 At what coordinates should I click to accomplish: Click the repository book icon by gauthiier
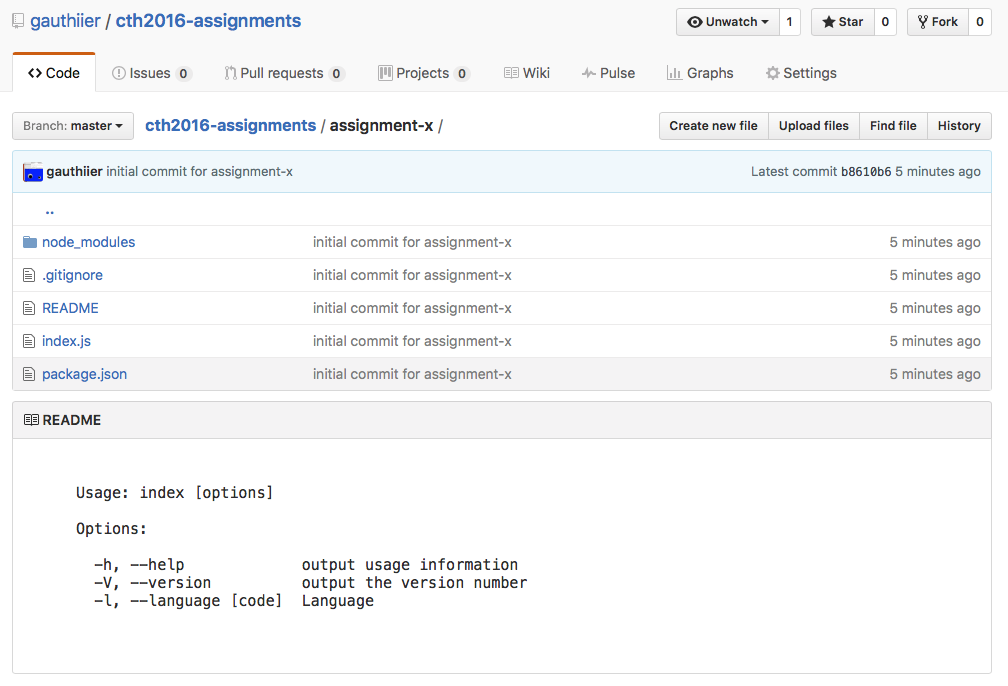click(18, 21)
